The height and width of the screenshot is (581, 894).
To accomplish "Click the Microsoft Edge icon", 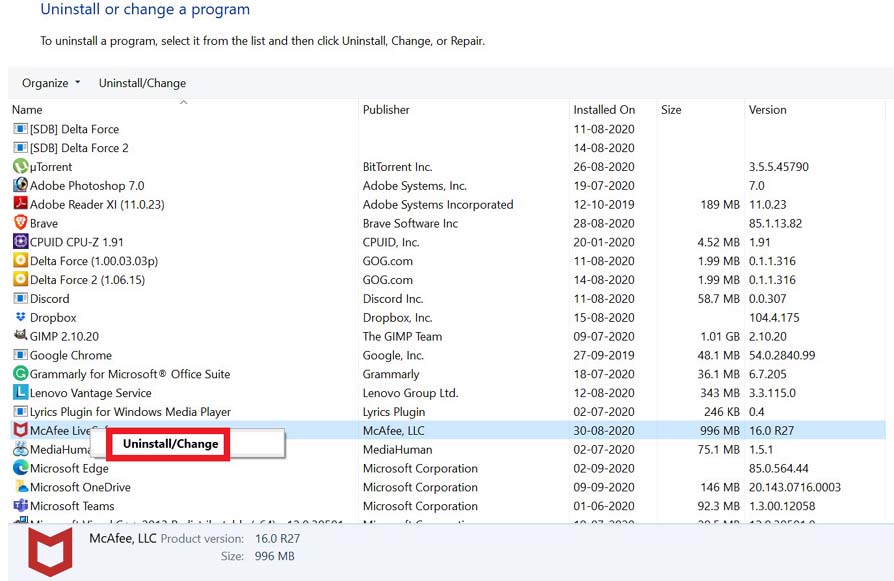I will [21, 468].
